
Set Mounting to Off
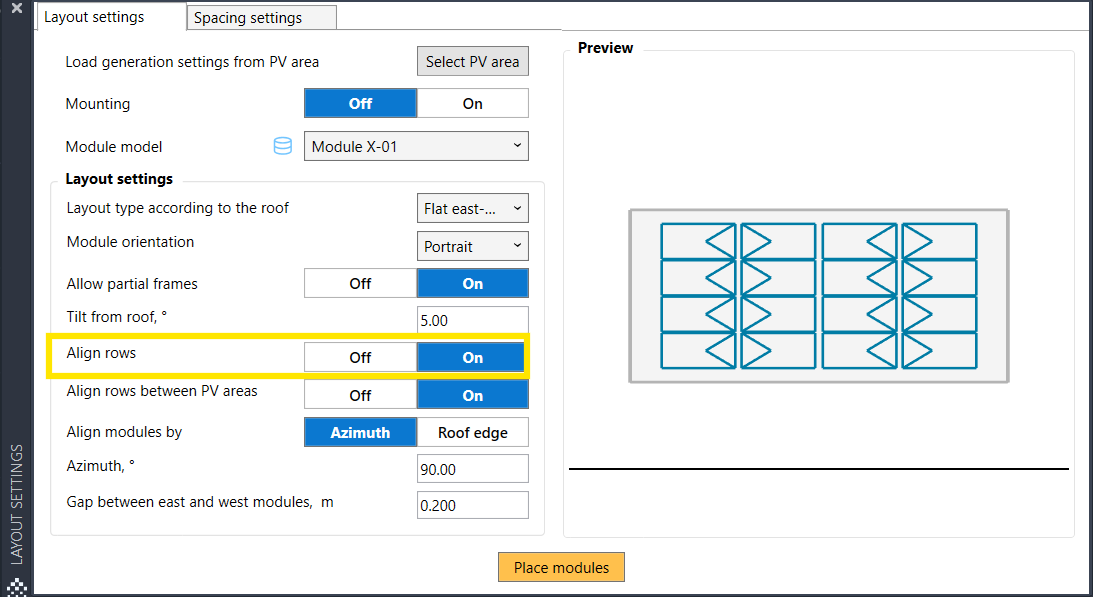(360, 103)
